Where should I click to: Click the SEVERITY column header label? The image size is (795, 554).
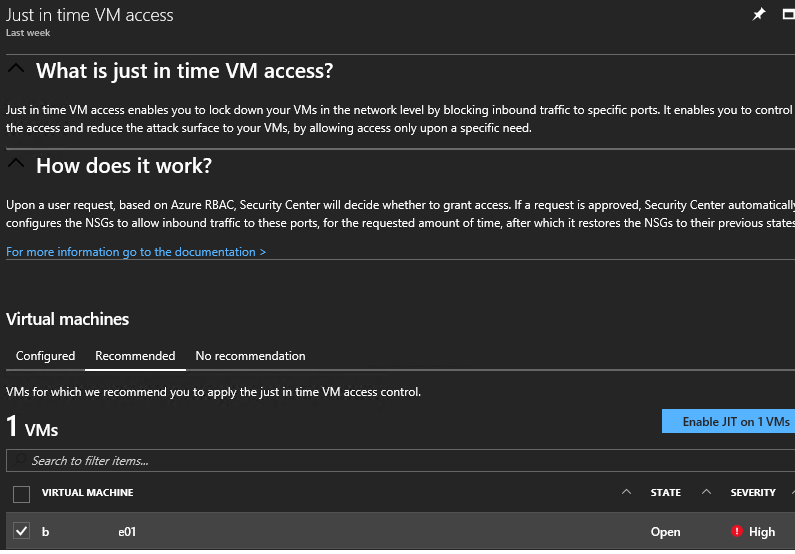753,493
